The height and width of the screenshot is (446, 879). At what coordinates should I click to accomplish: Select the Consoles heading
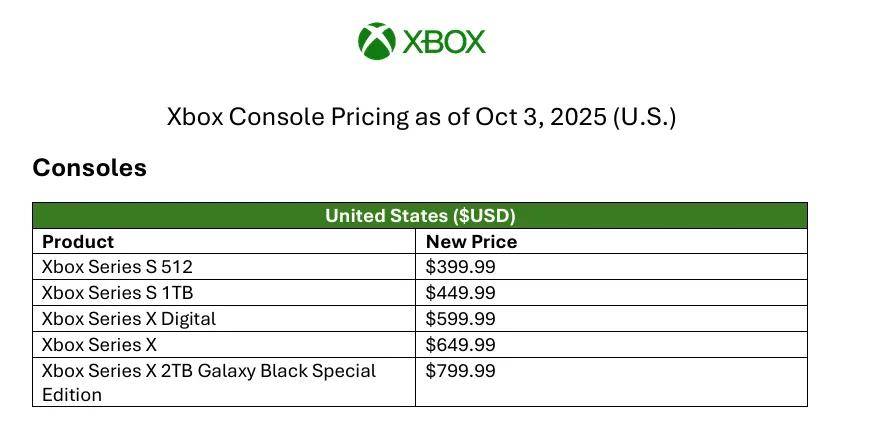[89, 168]
